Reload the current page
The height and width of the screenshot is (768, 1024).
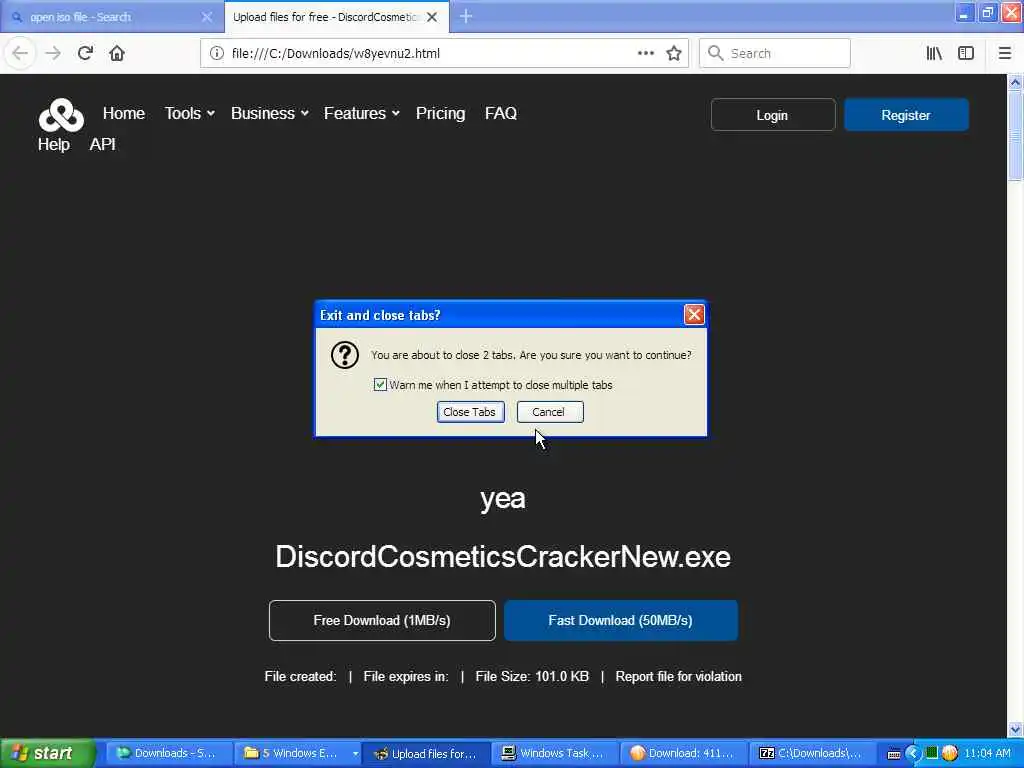85,53
